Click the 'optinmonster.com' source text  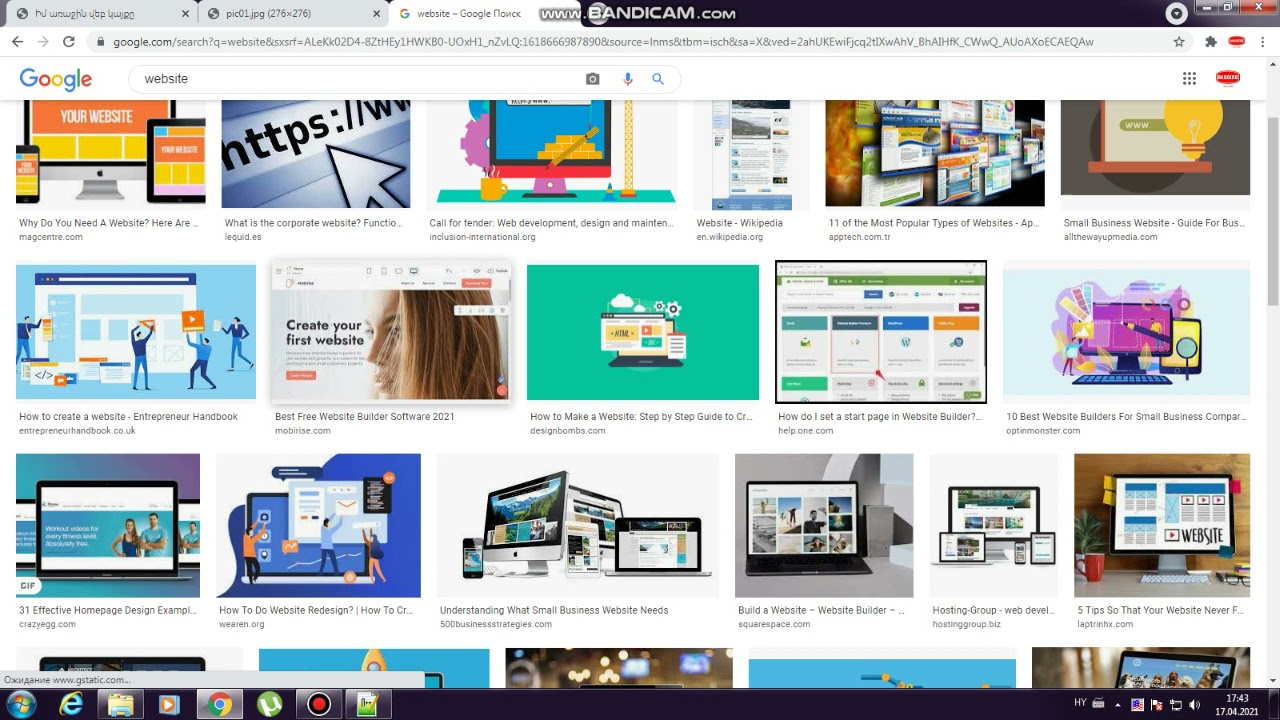(1043, 430)
